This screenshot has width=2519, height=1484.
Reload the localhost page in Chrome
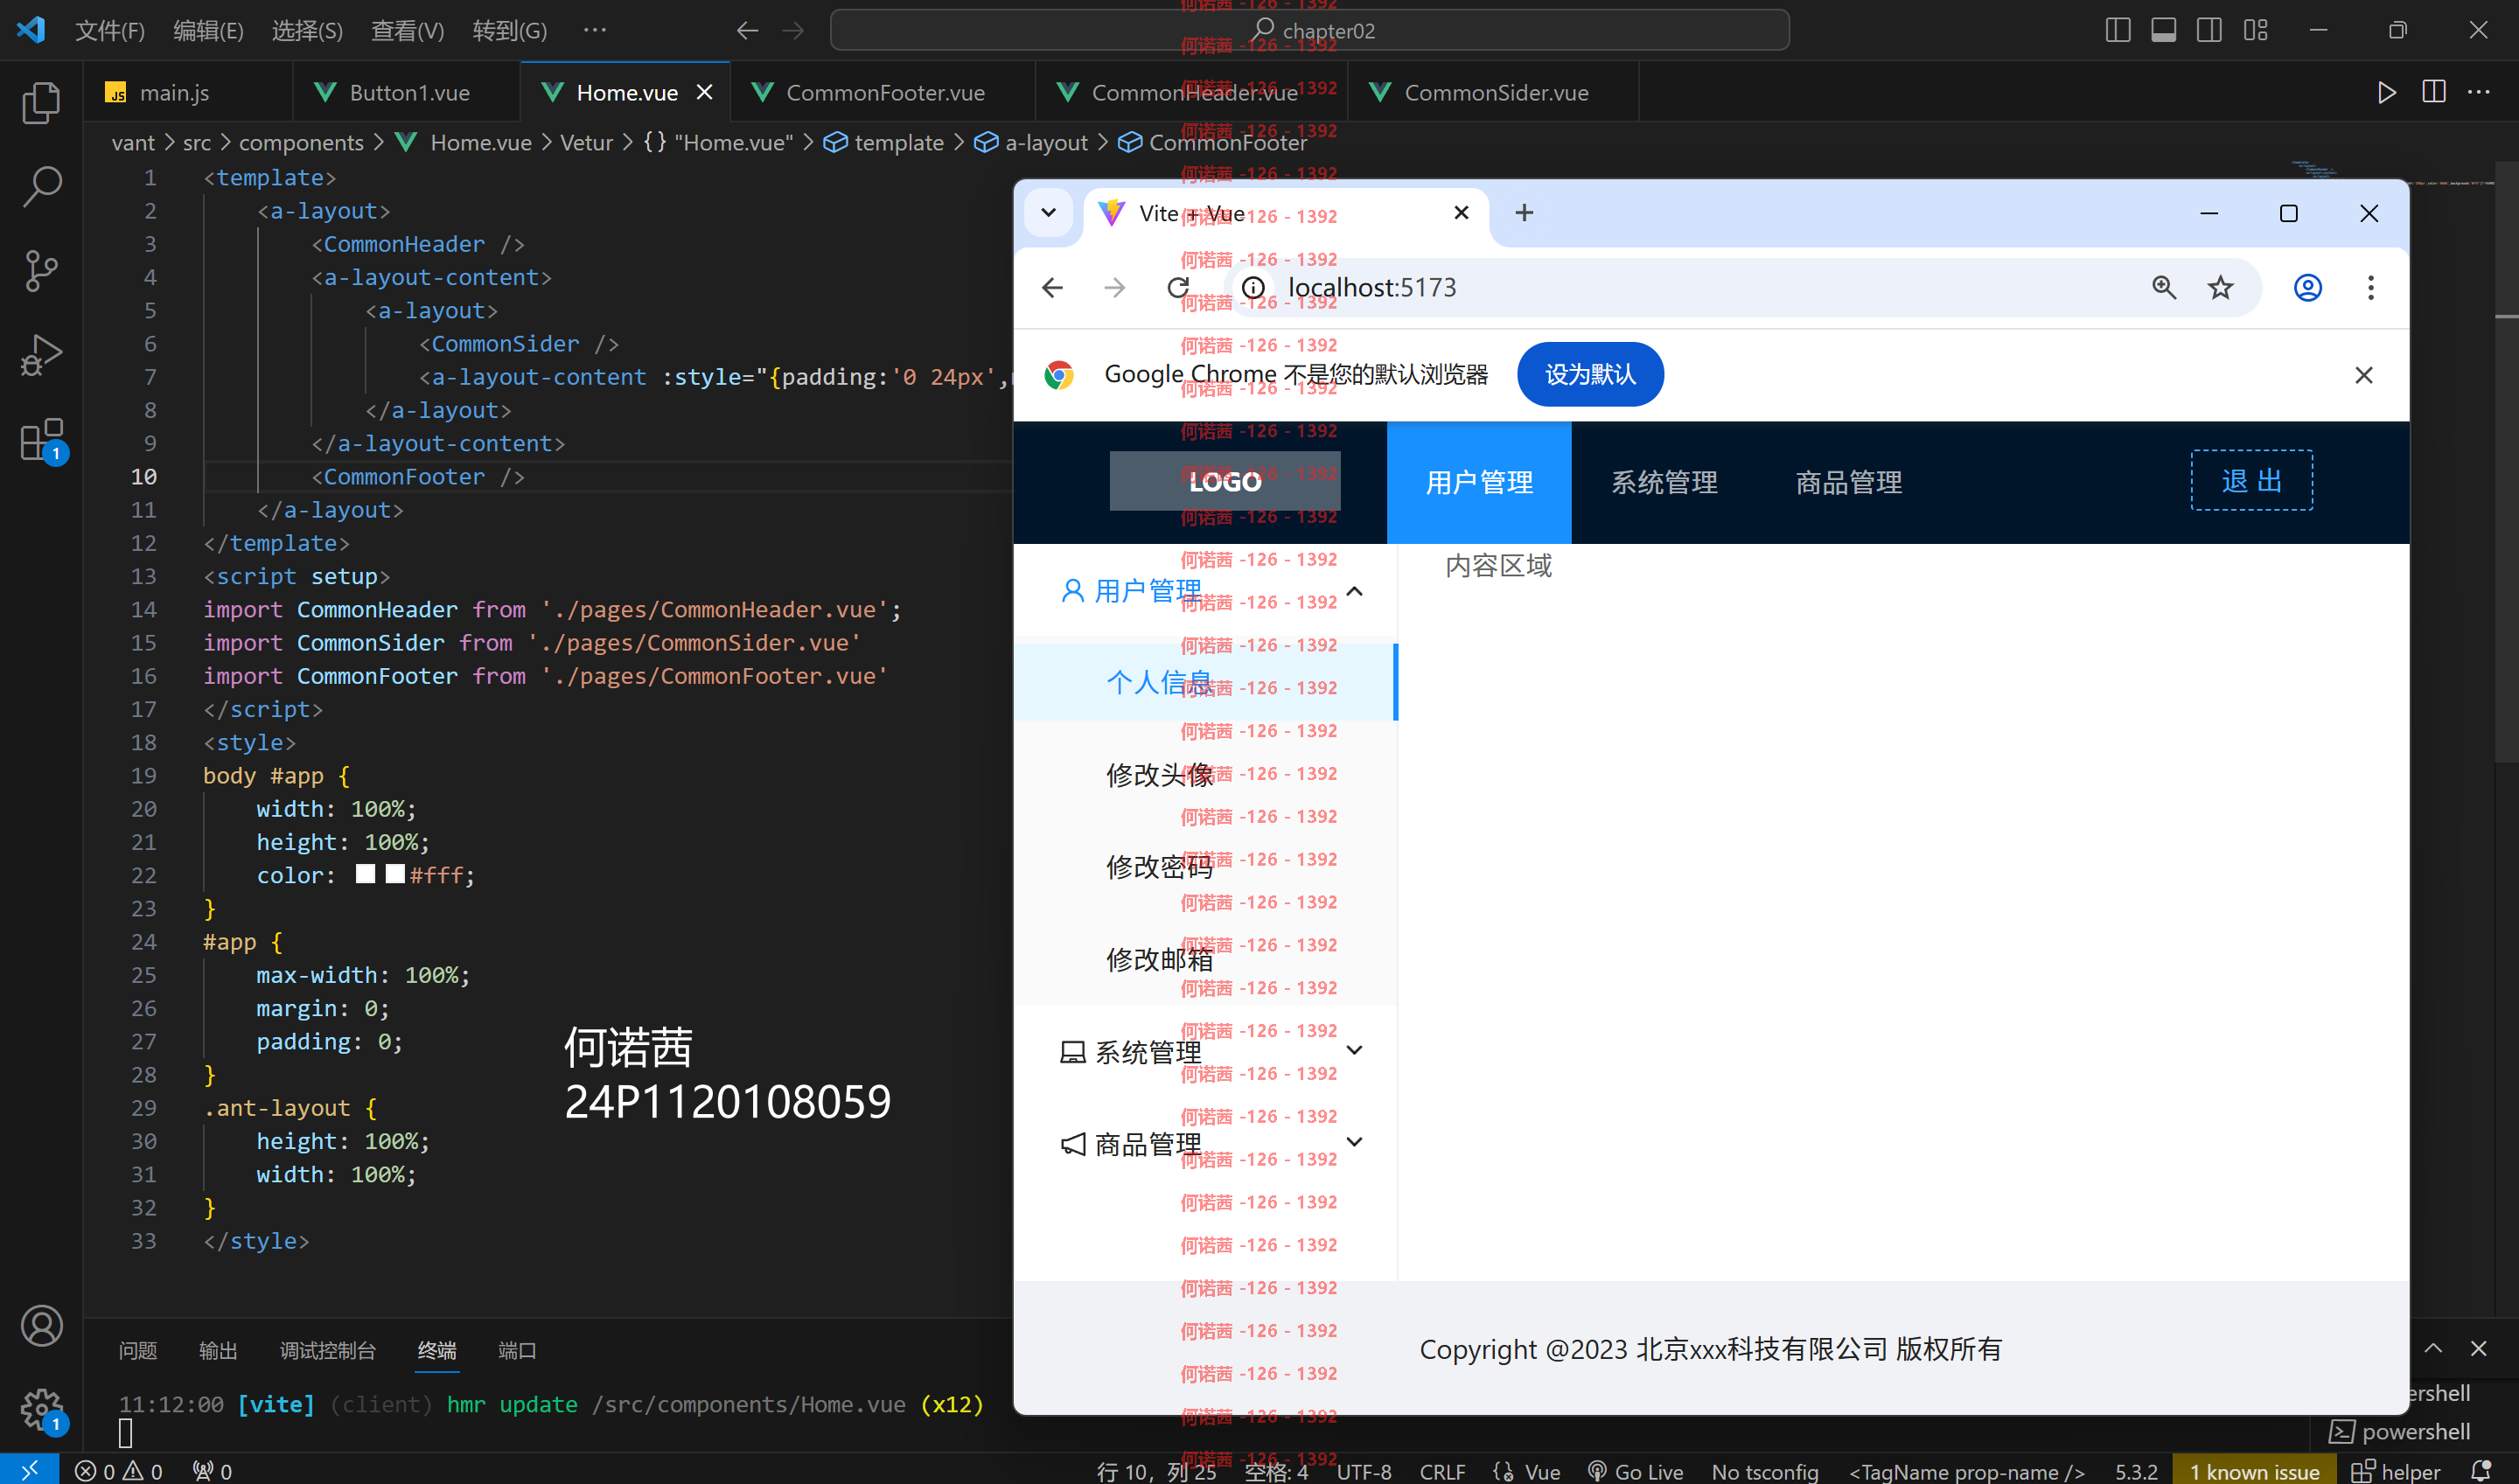(1178, 288)
